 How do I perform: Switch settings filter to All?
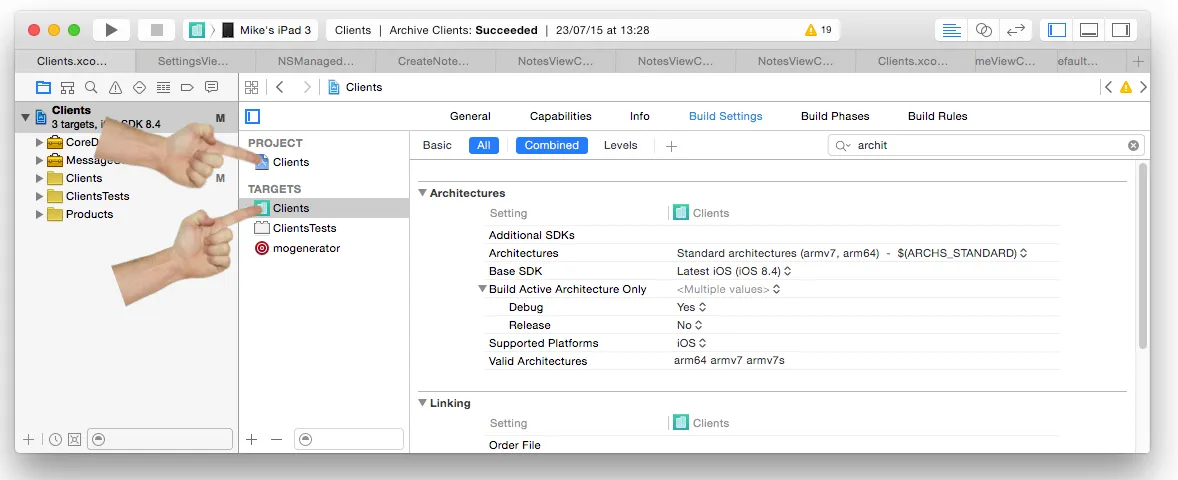[484, 146]
